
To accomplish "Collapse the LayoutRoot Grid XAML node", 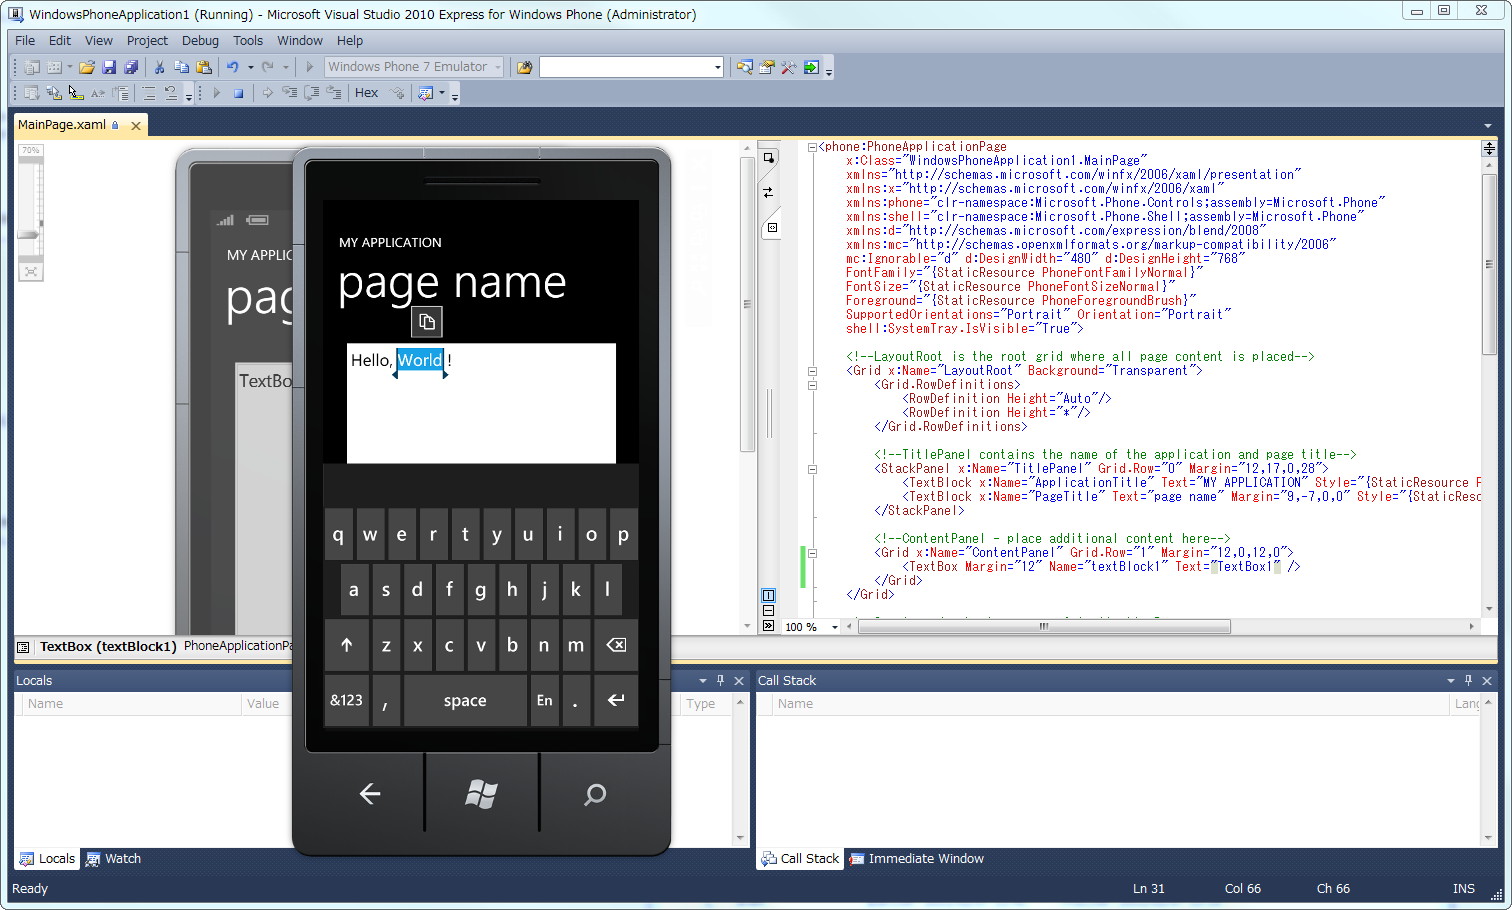I will point(812,371).
